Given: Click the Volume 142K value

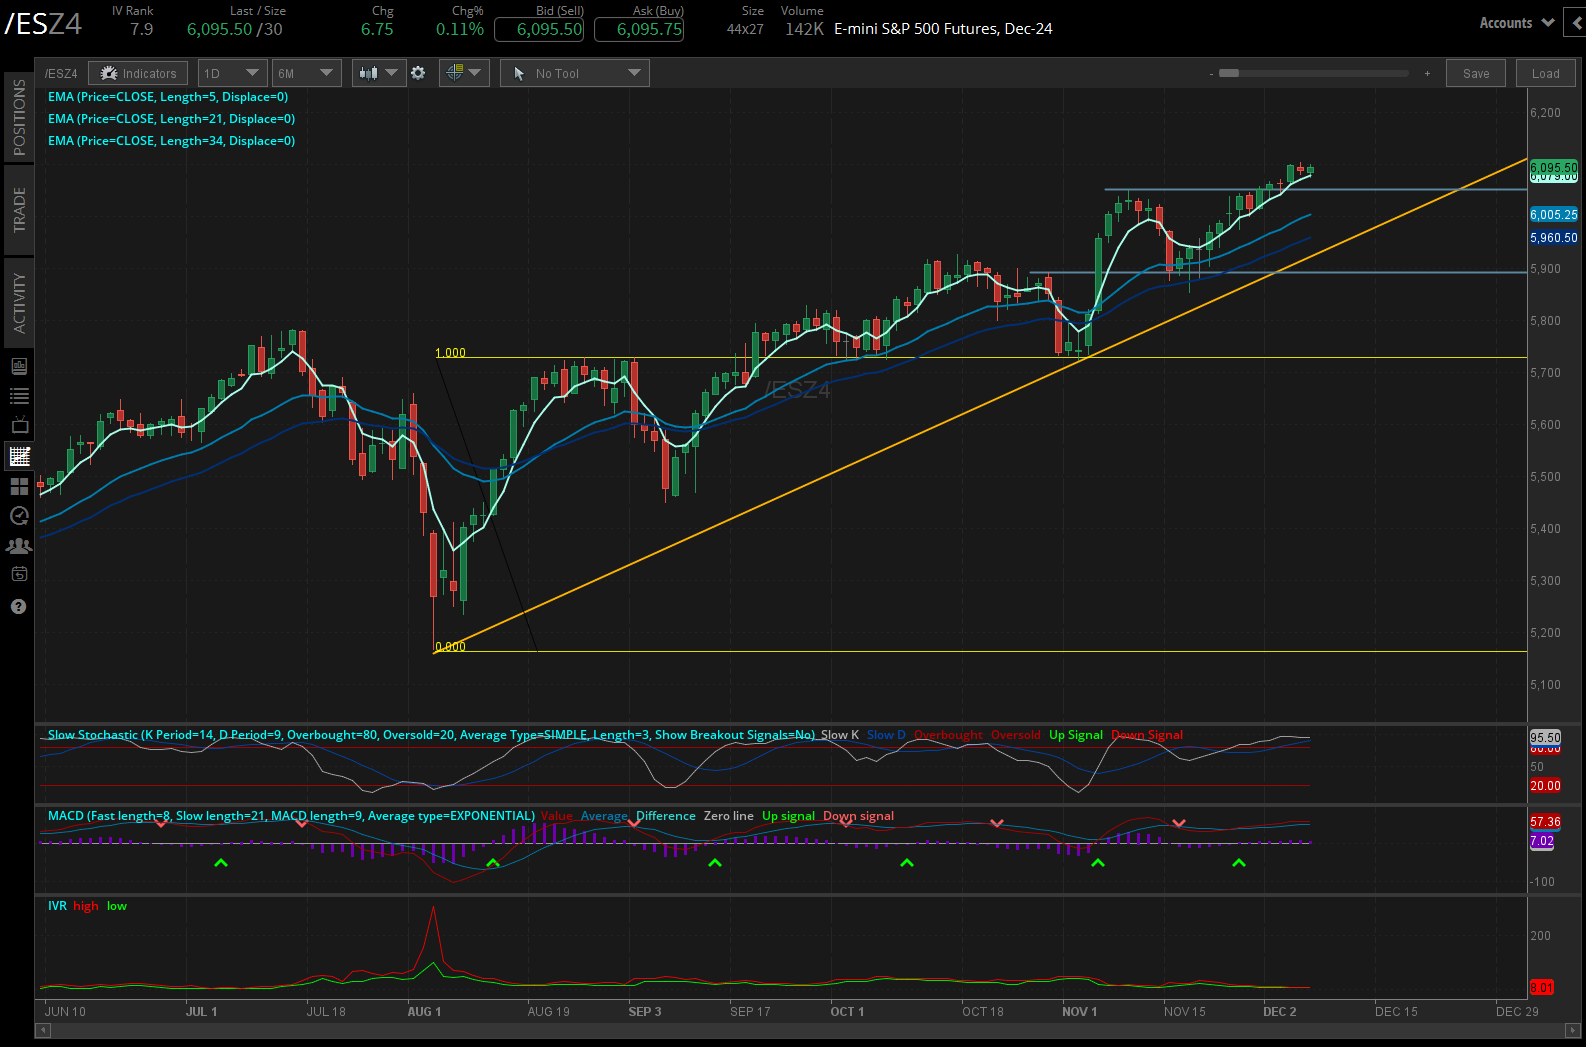Looking at the screenshot, I should pos(804,30).
